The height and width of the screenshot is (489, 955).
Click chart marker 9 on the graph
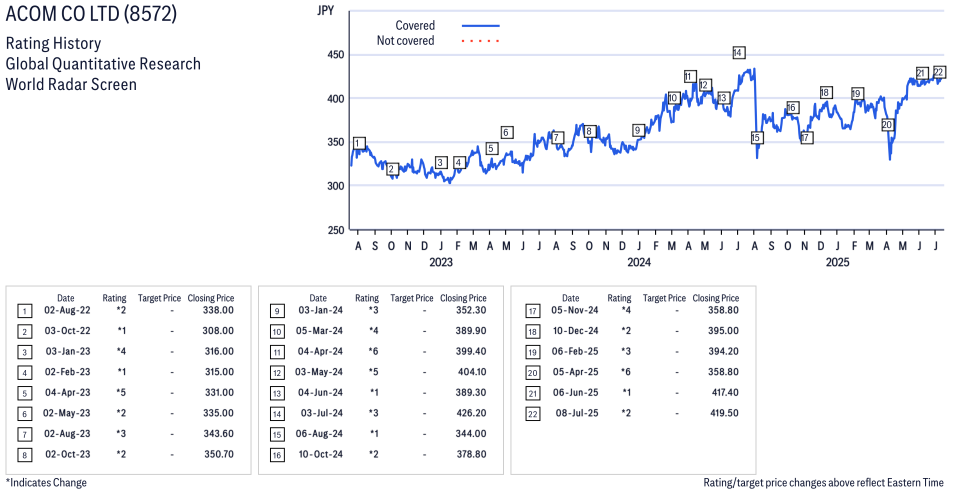[x=638, y=130]
